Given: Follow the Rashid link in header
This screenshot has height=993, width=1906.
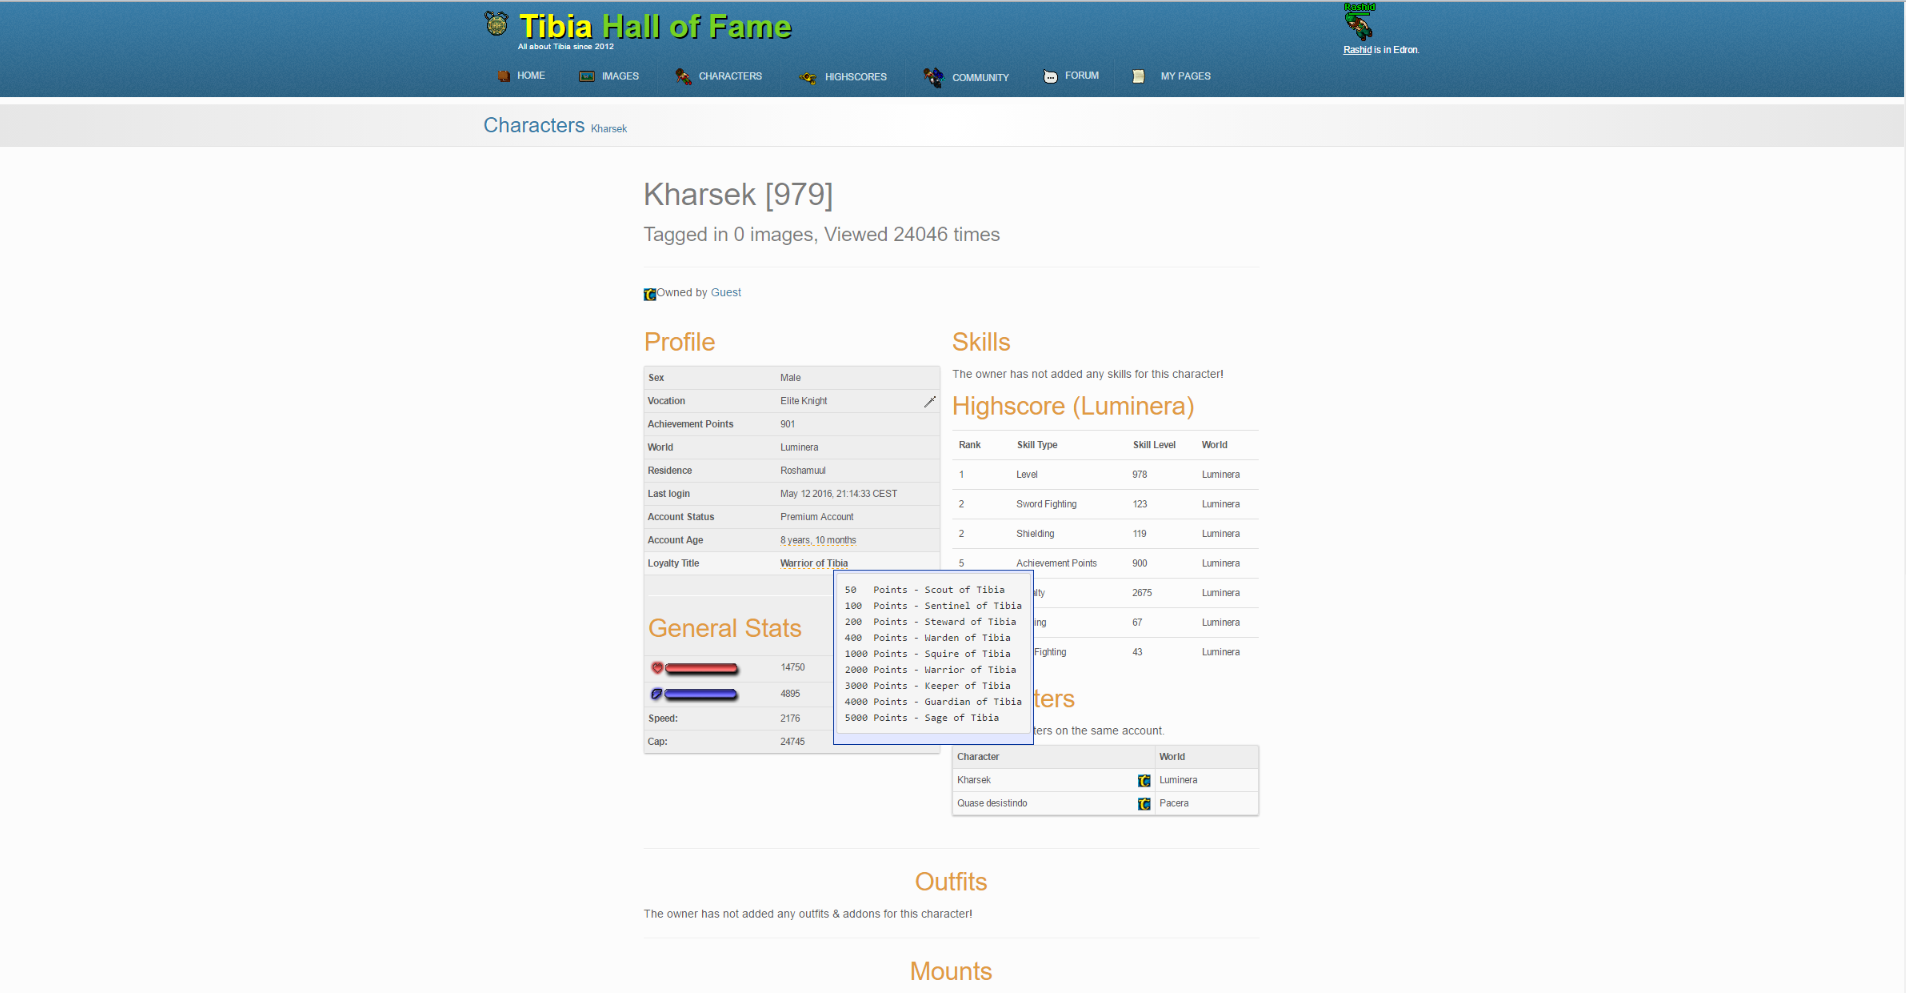Looking at the screenshot, I should pyautogui.click(x=1356, y=50).
